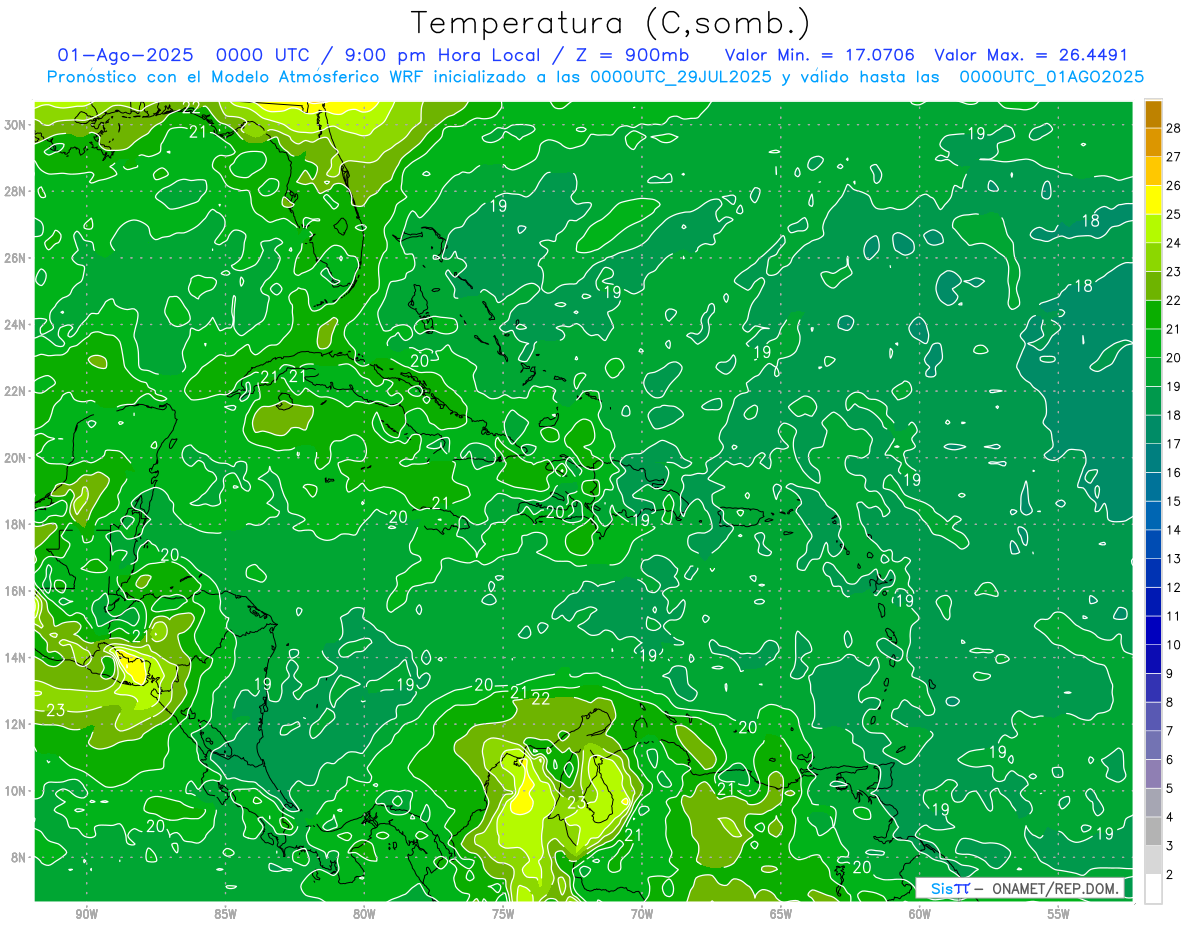Select the title 'Temperatura (C,somb.)'
The width and height of the screenshot is (1200, 927).
point(610,22)
